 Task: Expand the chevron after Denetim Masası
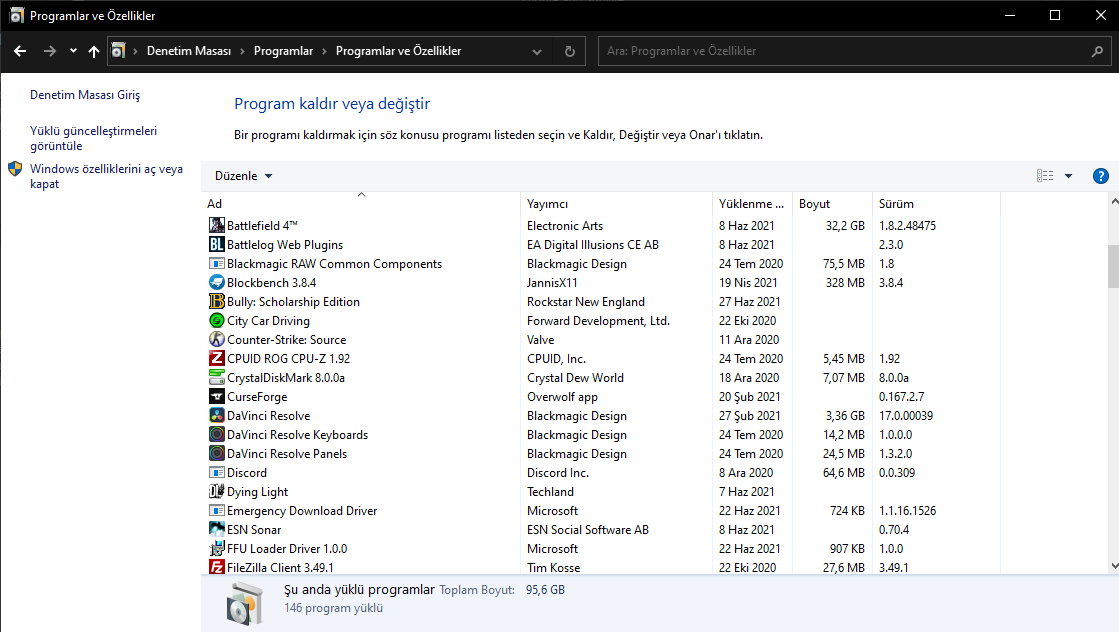(242, 51)
